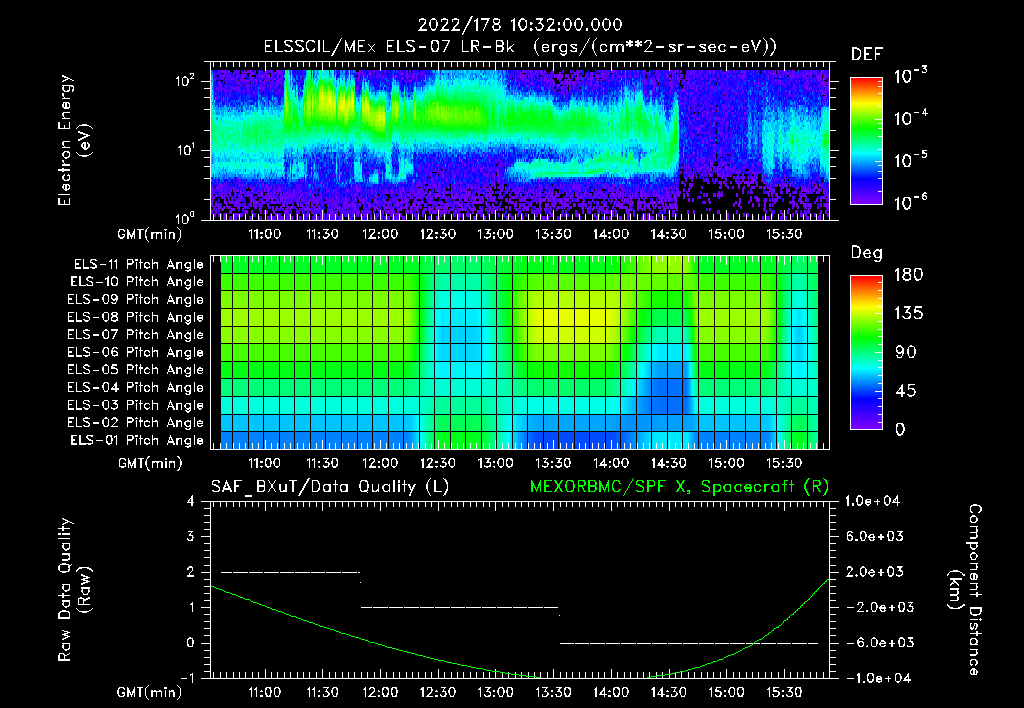Click the 10^2 electron energy tick label
Screen dimensions: 1024x708
tap(185, 81)
